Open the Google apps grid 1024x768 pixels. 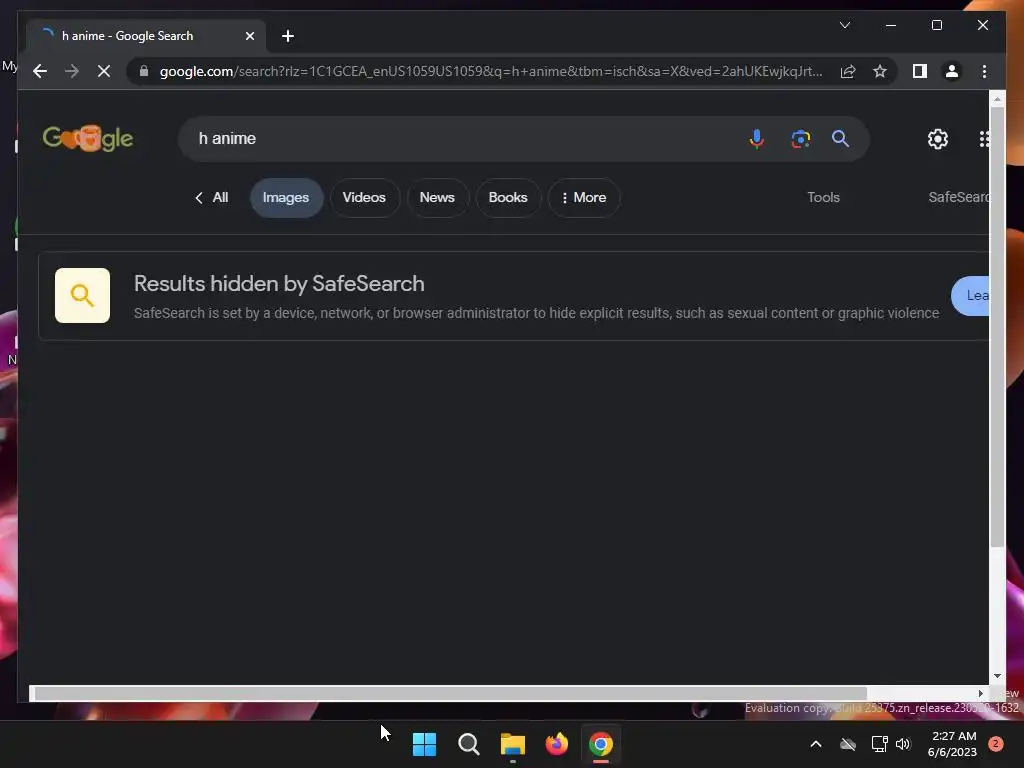click(984, 138)
